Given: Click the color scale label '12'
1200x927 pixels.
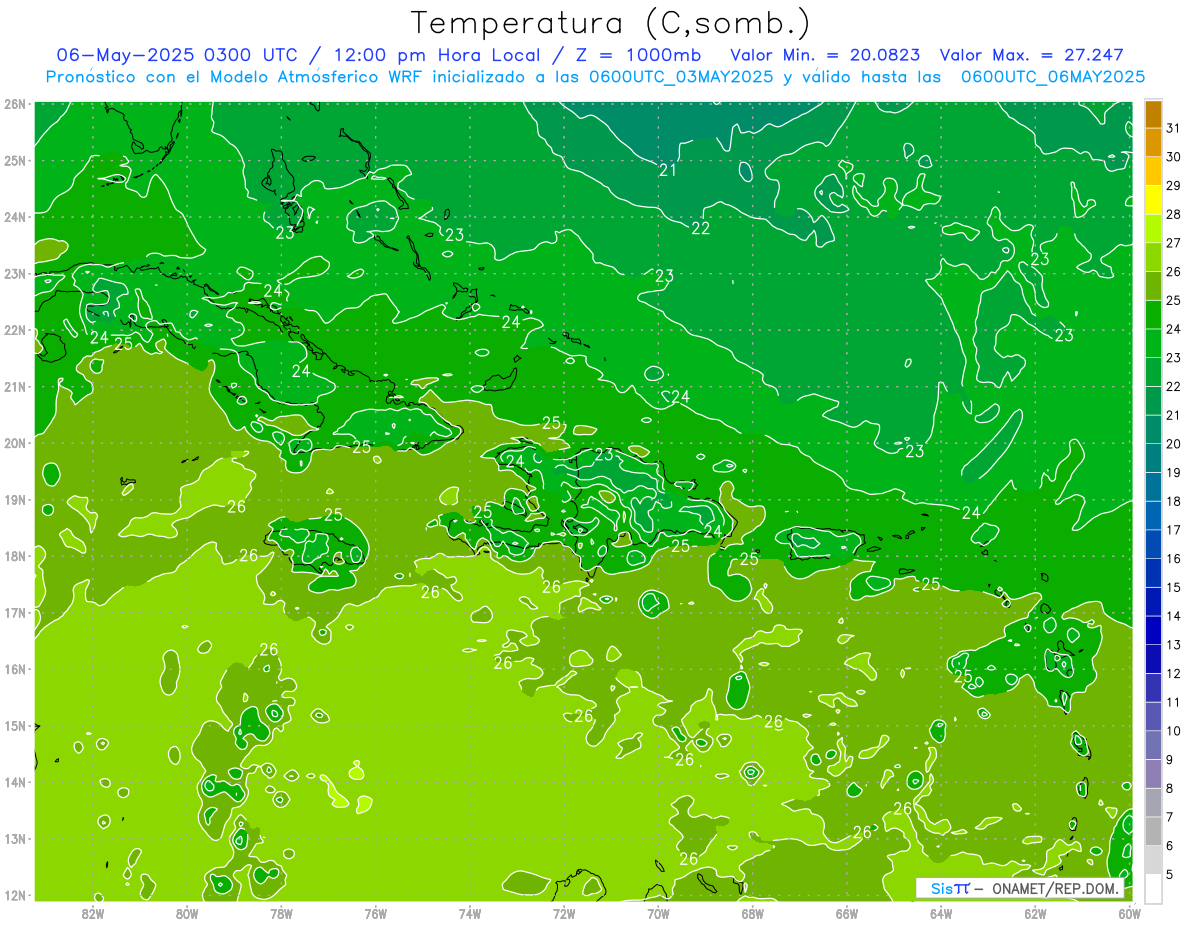Looking at the screenshot, I should (1173, 673).
